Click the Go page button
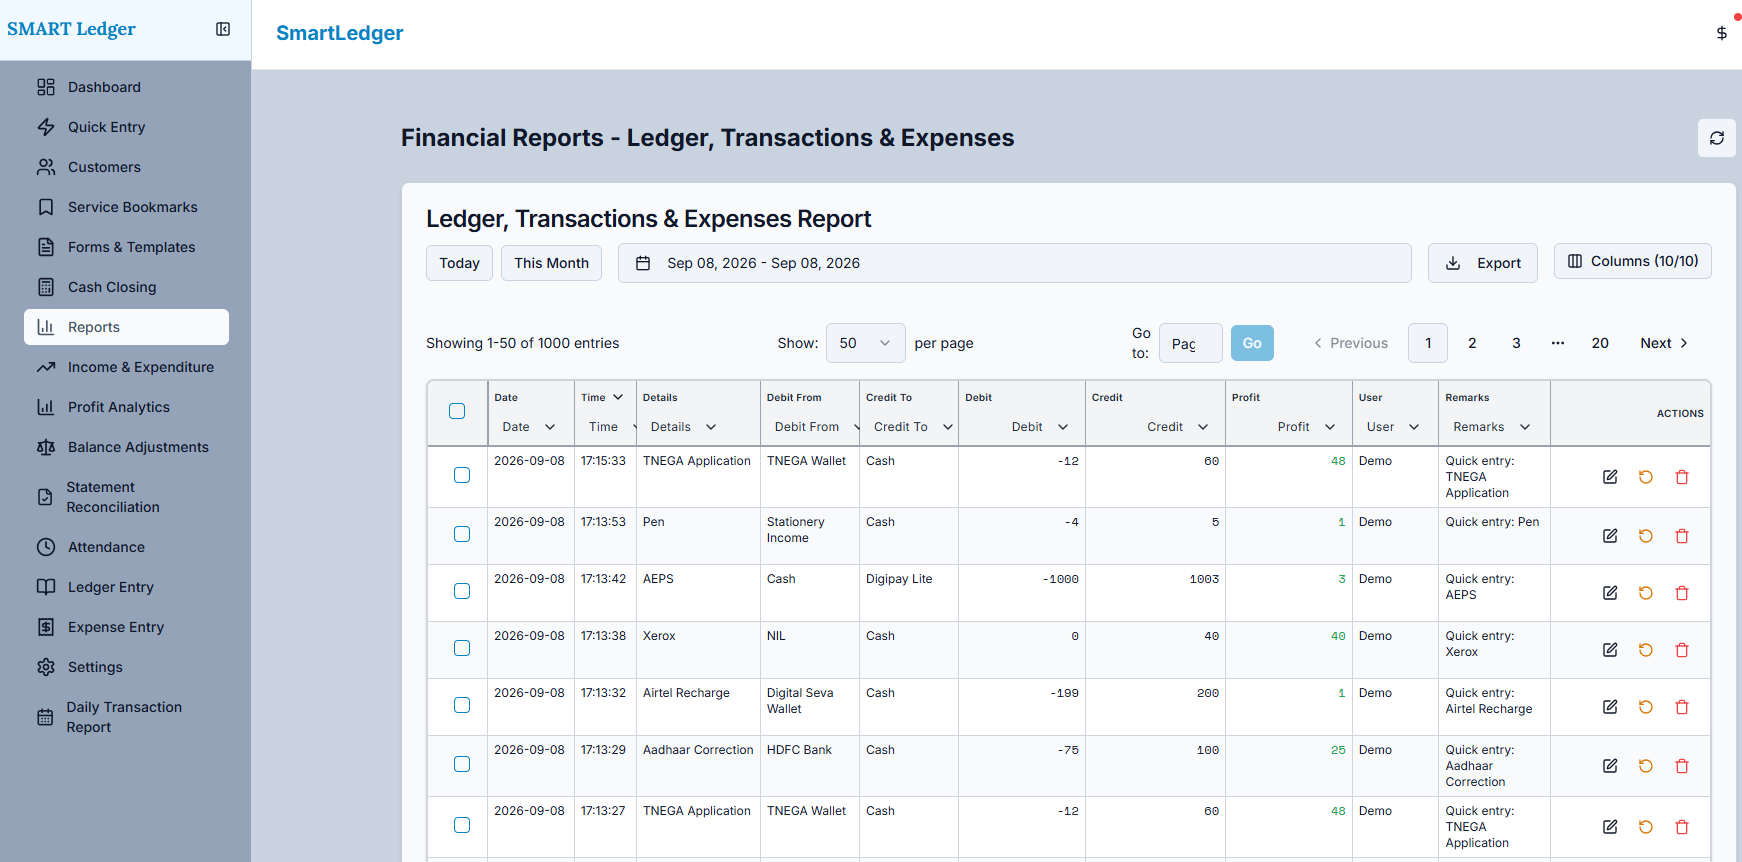Image resolution: width=1742 pixels, height=862 pixels. click(x=1252, y=343)
